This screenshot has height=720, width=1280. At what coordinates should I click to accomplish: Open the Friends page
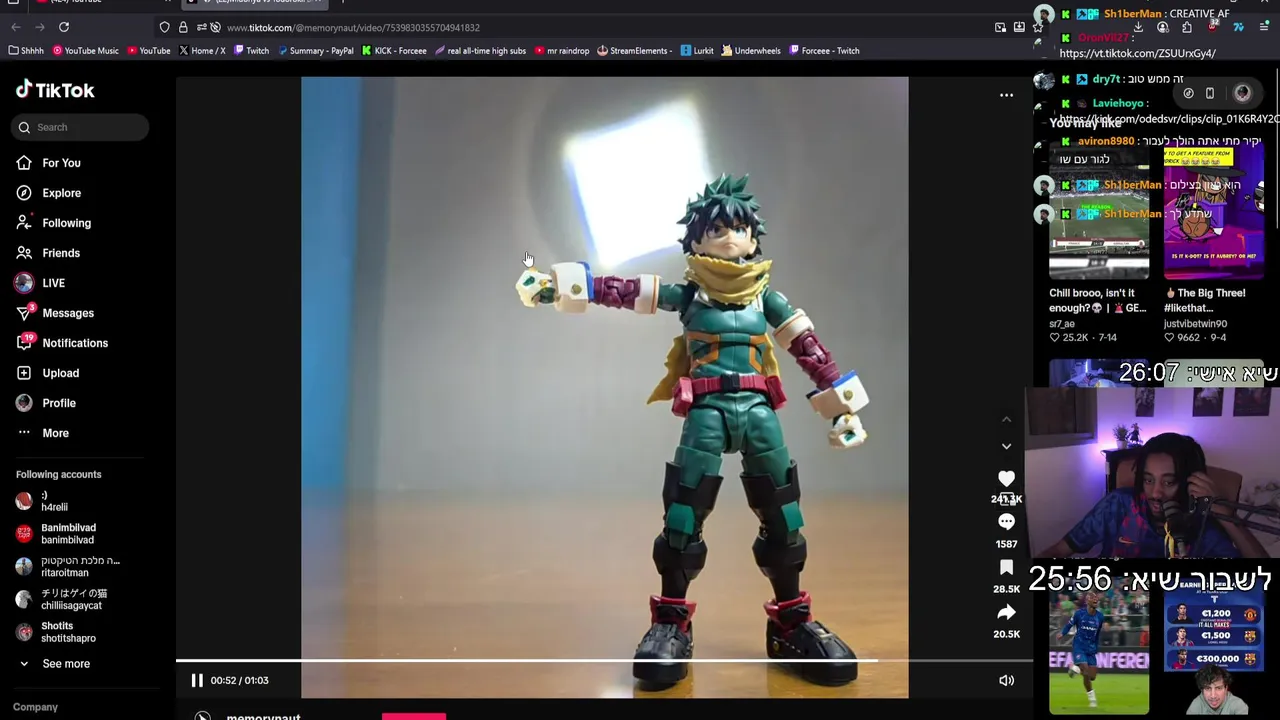tap(47, 253)
